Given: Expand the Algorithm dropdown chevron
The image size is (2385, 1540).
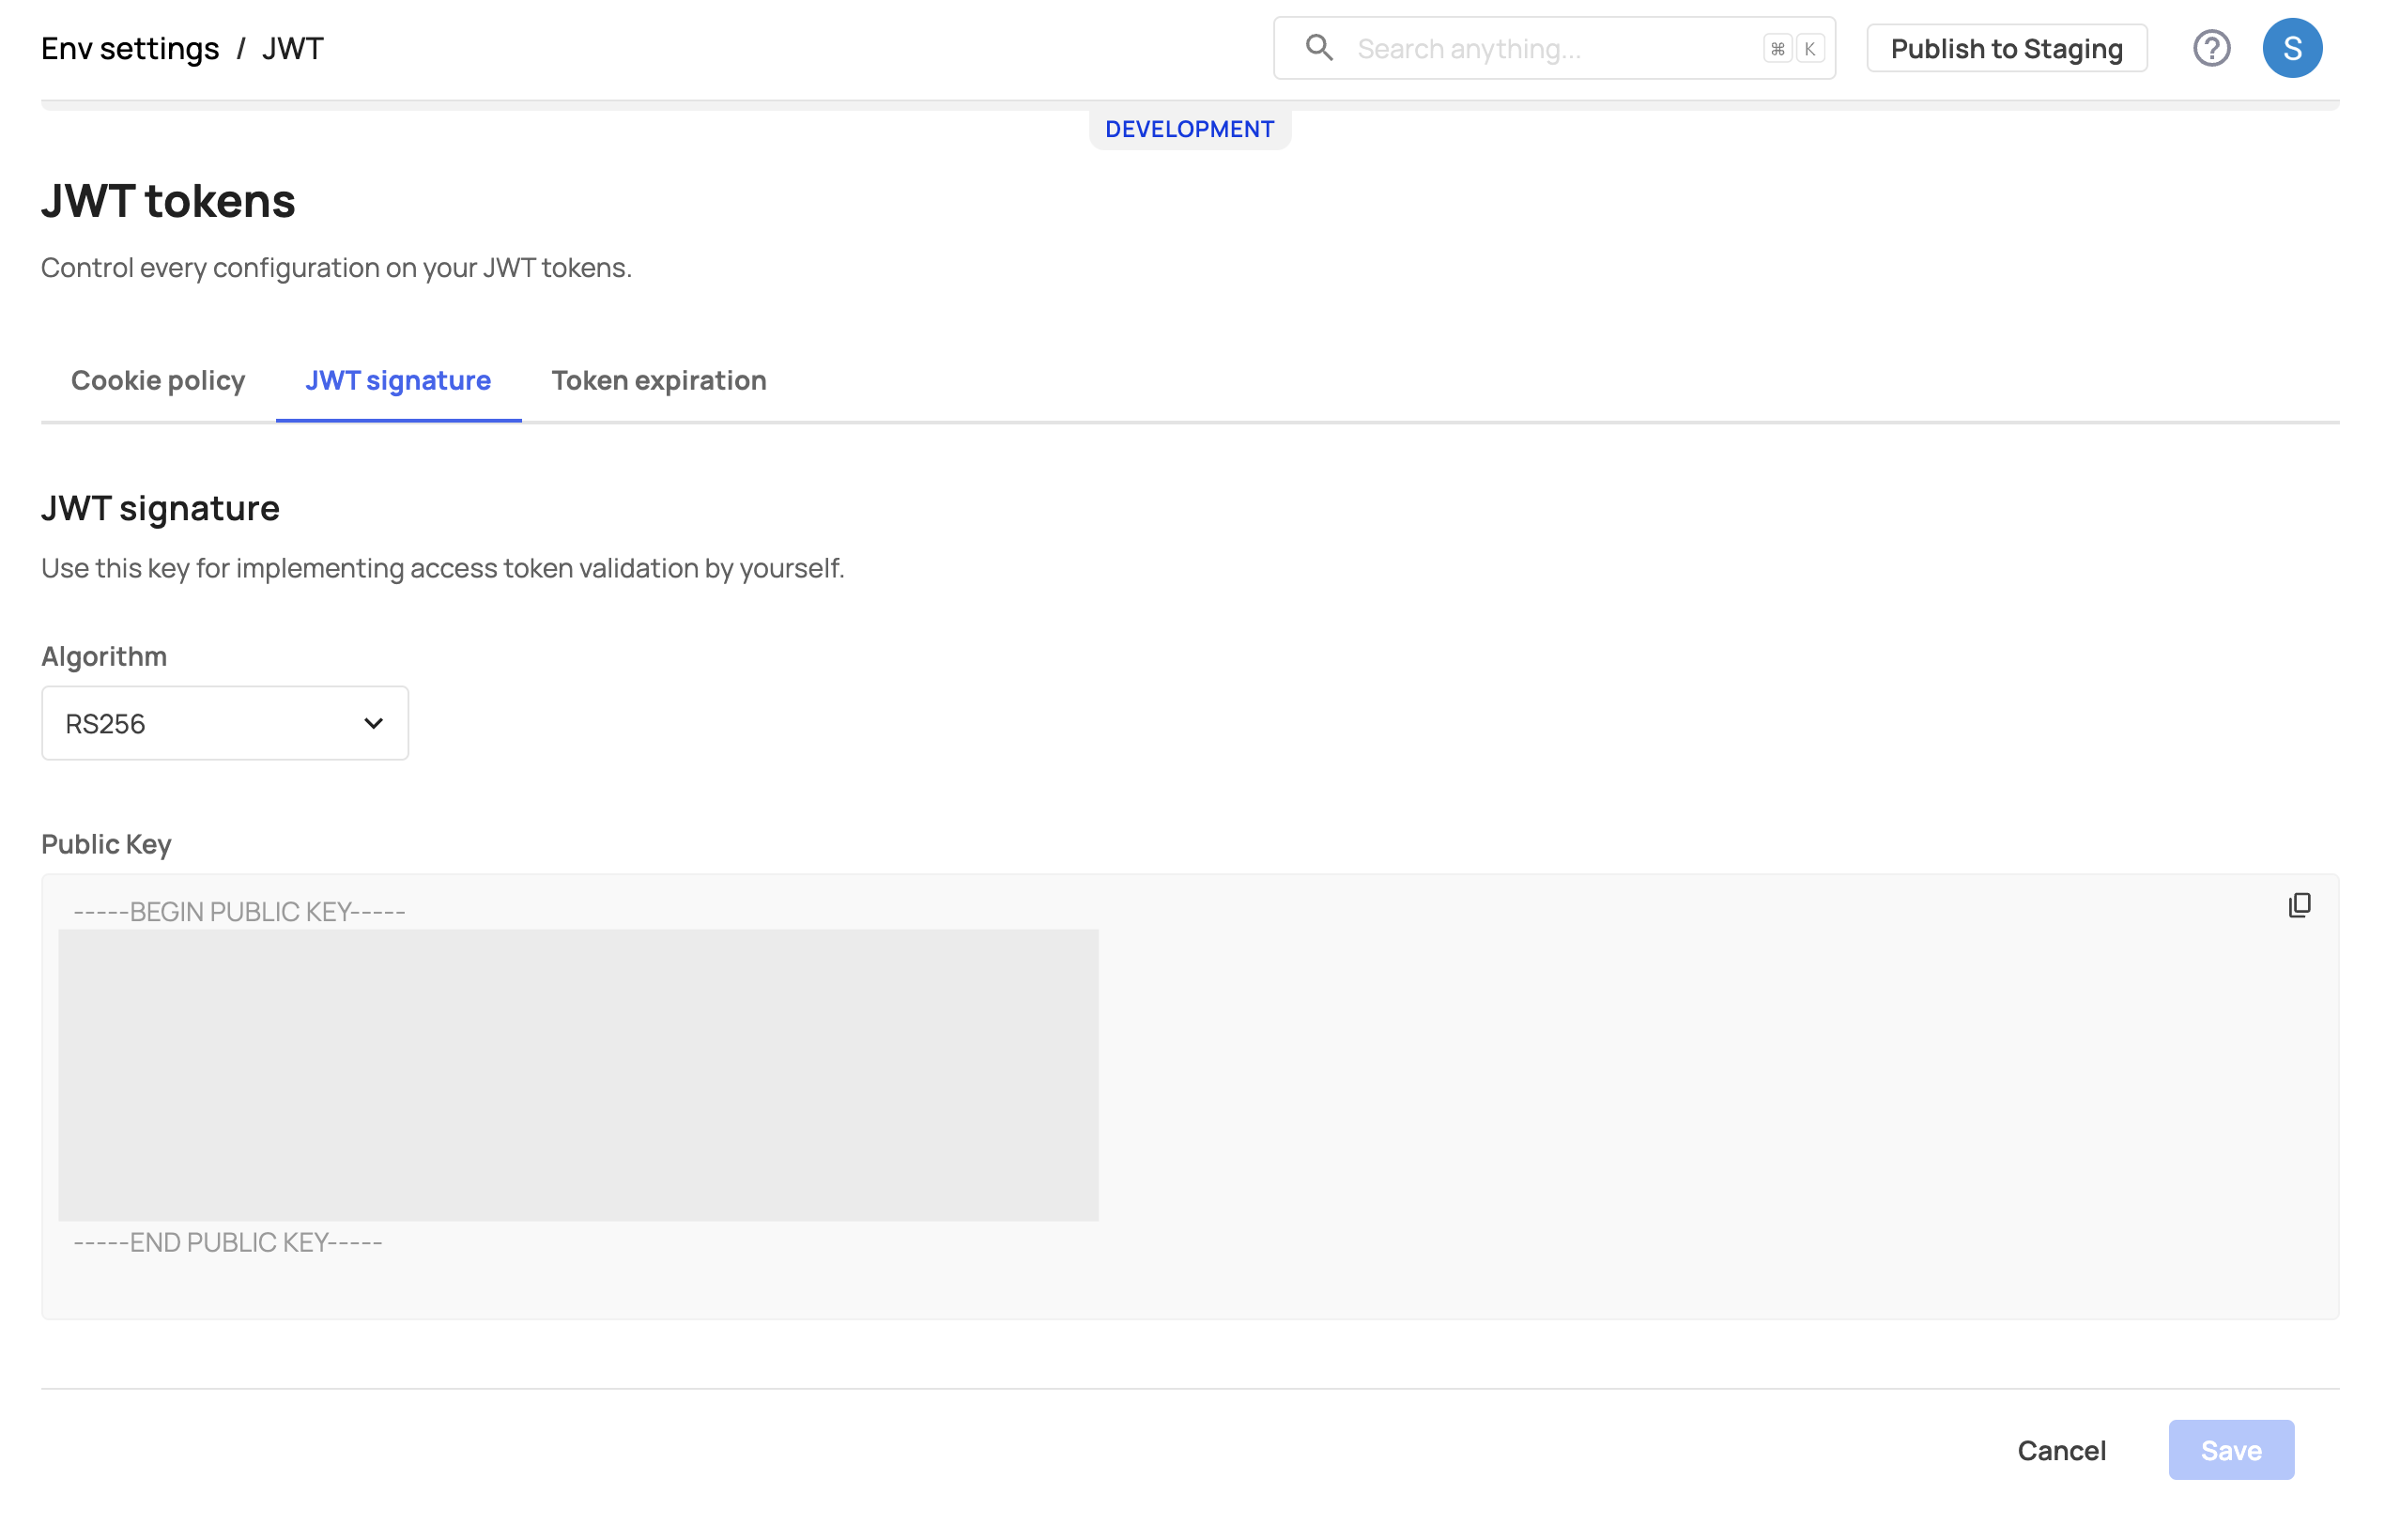Looking at the screenshot, I should coord(373,723).
